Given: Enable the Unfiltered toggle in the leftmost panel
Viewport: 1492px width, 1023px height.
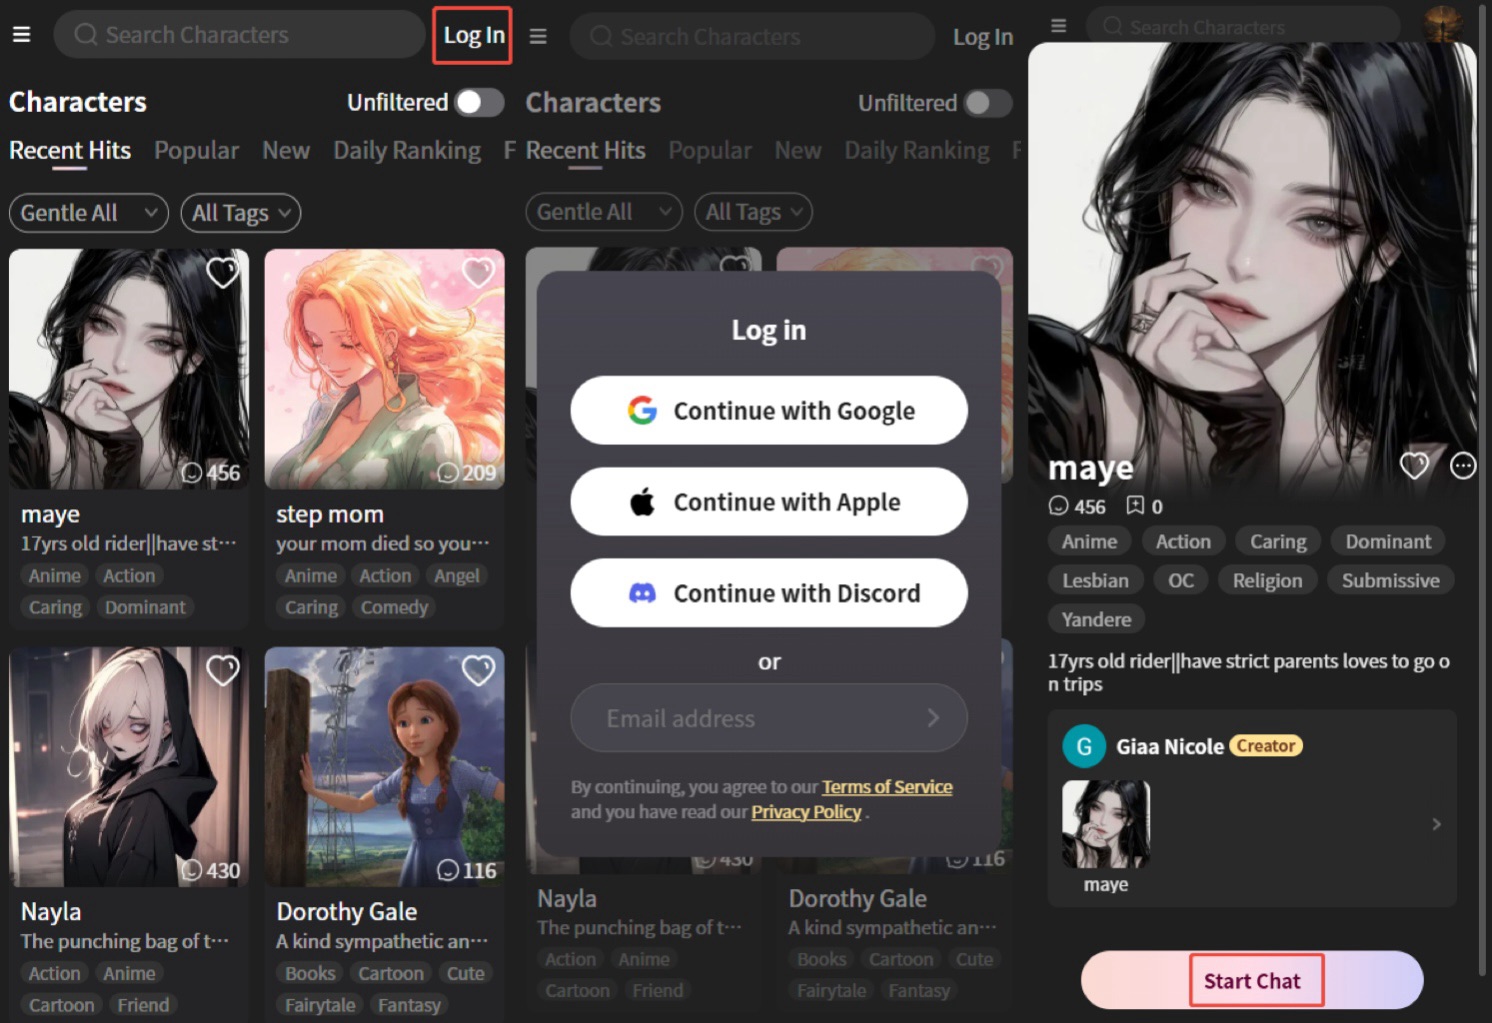Looking at the screenshot, I should click(479, 102).
